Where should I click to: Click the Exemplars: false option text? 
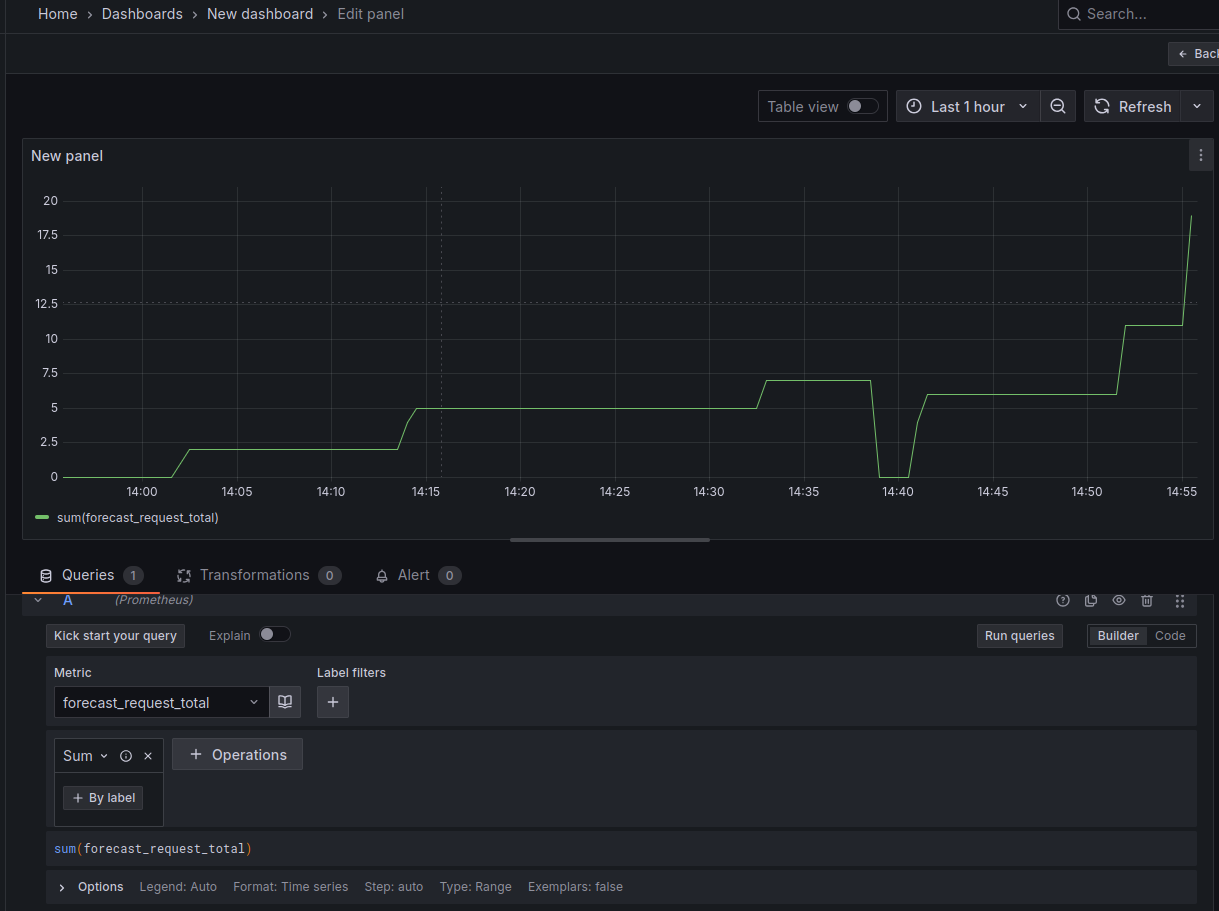575,887
